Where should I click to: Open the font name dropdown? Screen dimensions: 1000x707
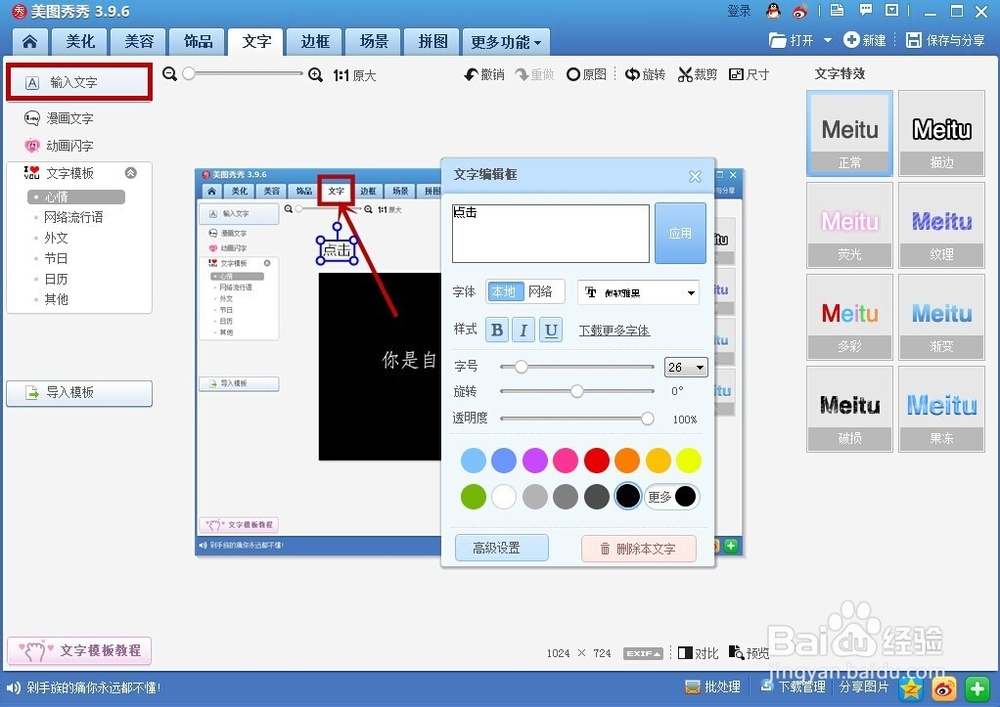pos(638,293)
